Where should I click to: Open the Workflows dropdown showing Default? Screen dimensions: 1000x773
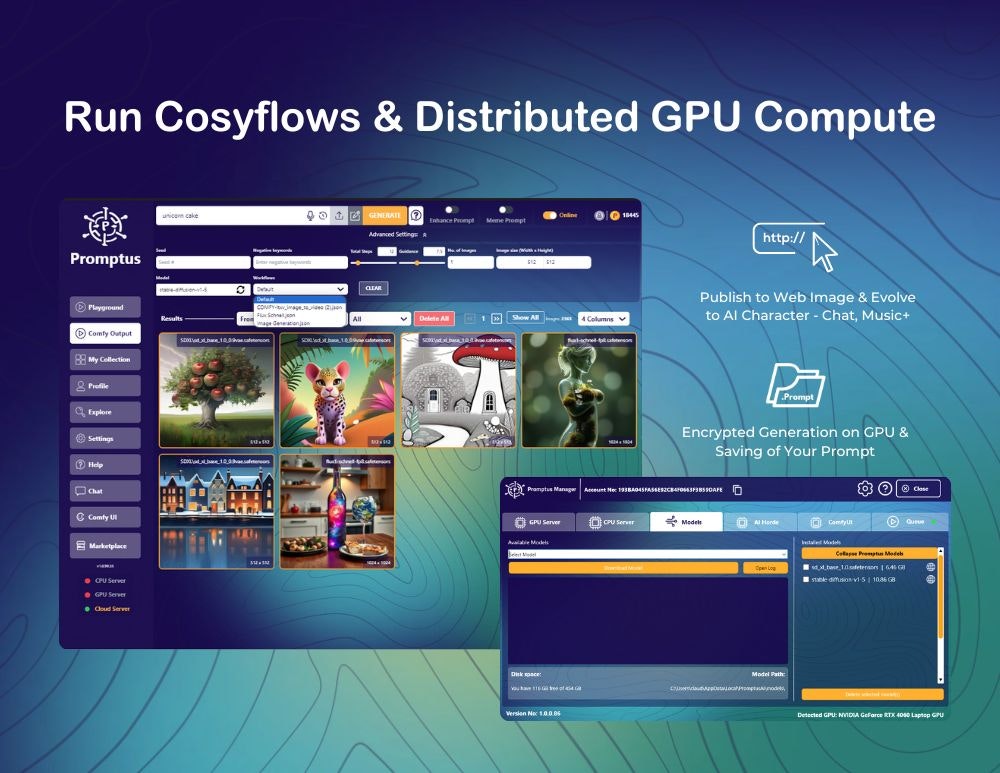click(x=300, y=290)
